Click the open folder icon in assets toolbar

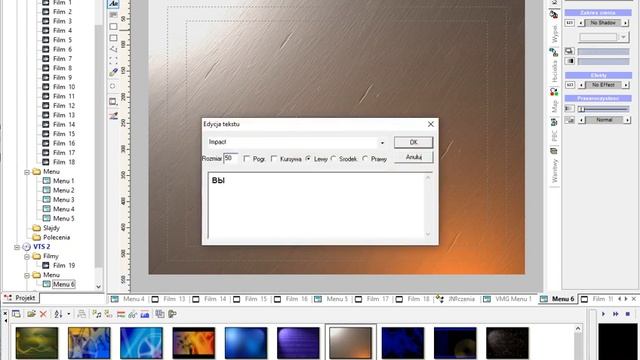point(31,314)
